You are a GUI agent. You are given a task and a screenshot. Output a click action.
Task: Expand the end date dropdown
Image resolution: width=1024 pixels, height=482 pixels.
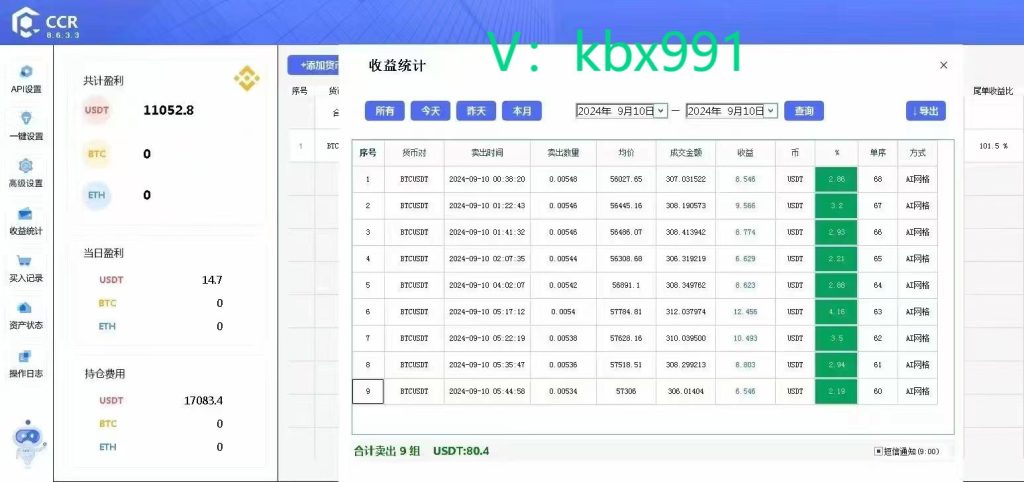click(x=771, y=111)
